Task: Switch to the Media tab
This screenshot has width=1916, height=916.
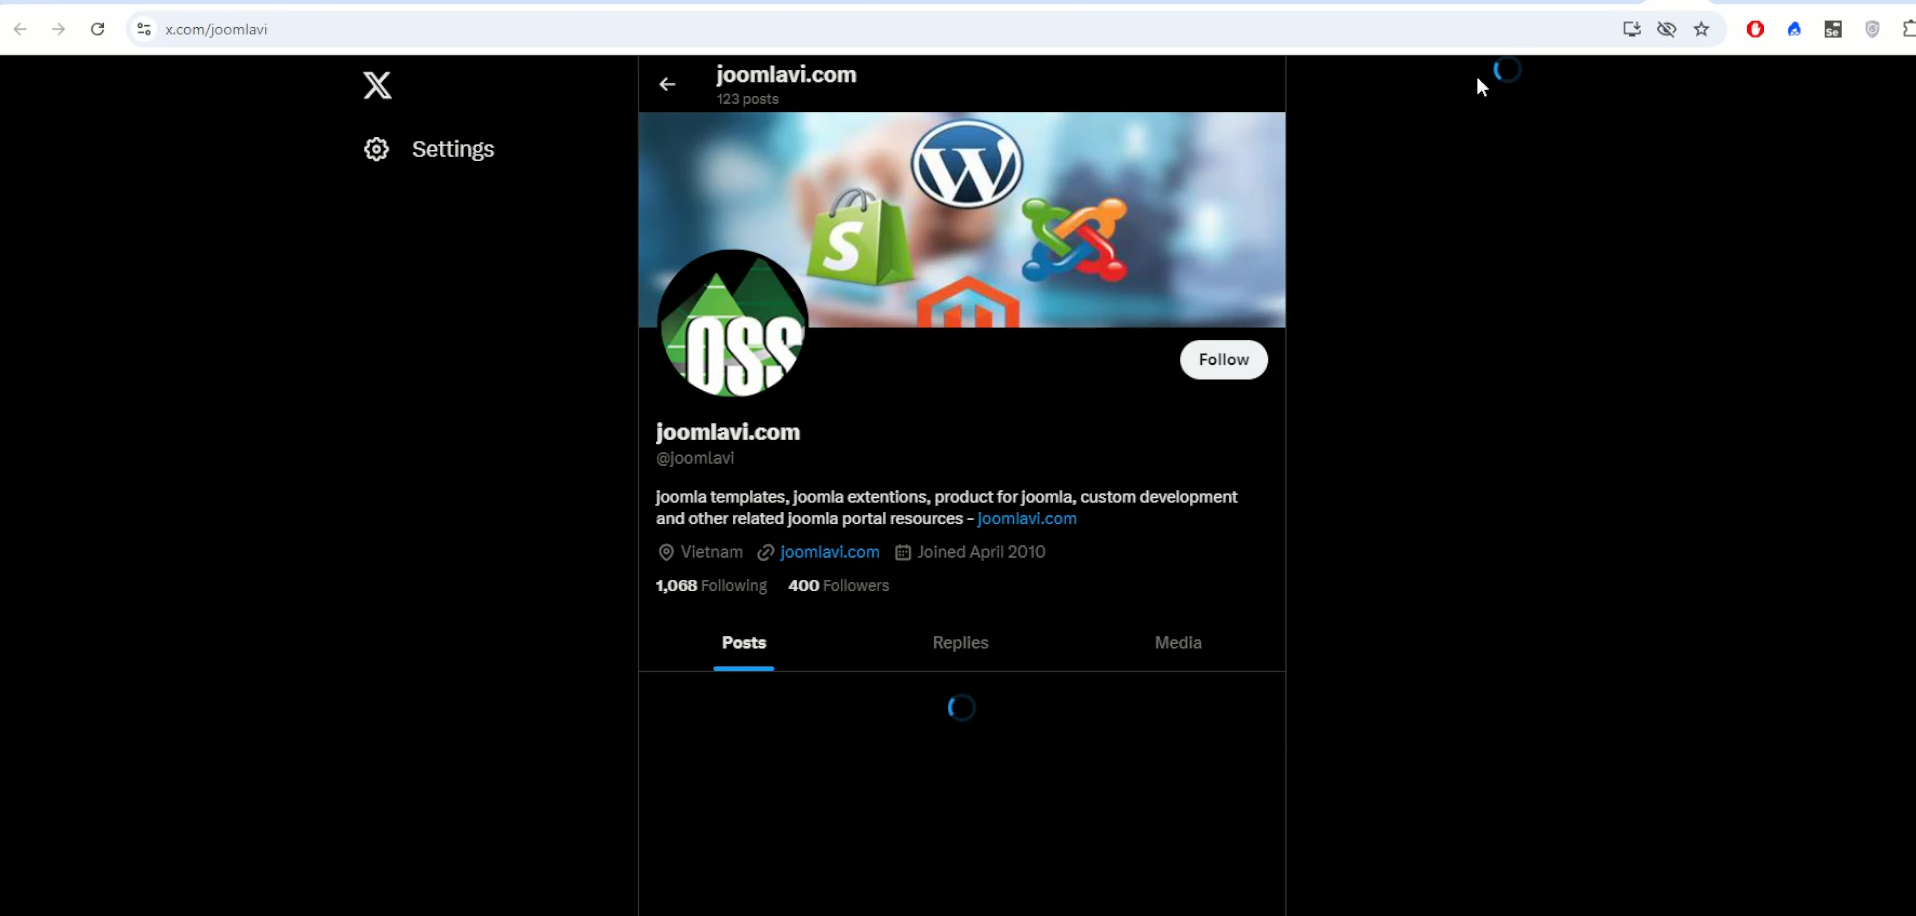Action: coord(1178,643)
